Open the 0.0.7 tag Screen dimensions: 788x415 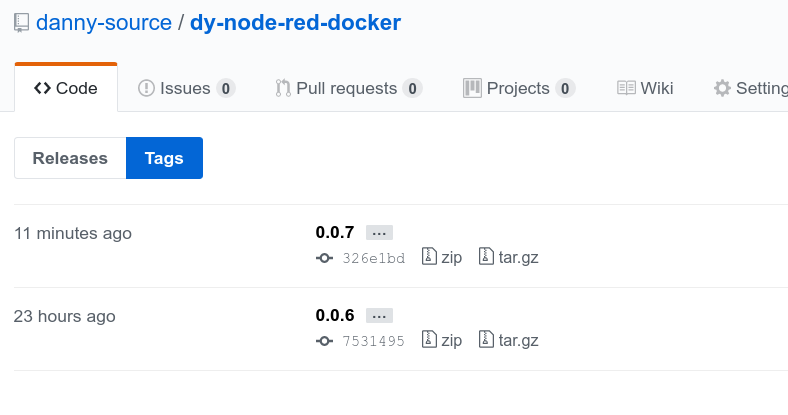tap(335, 233)
